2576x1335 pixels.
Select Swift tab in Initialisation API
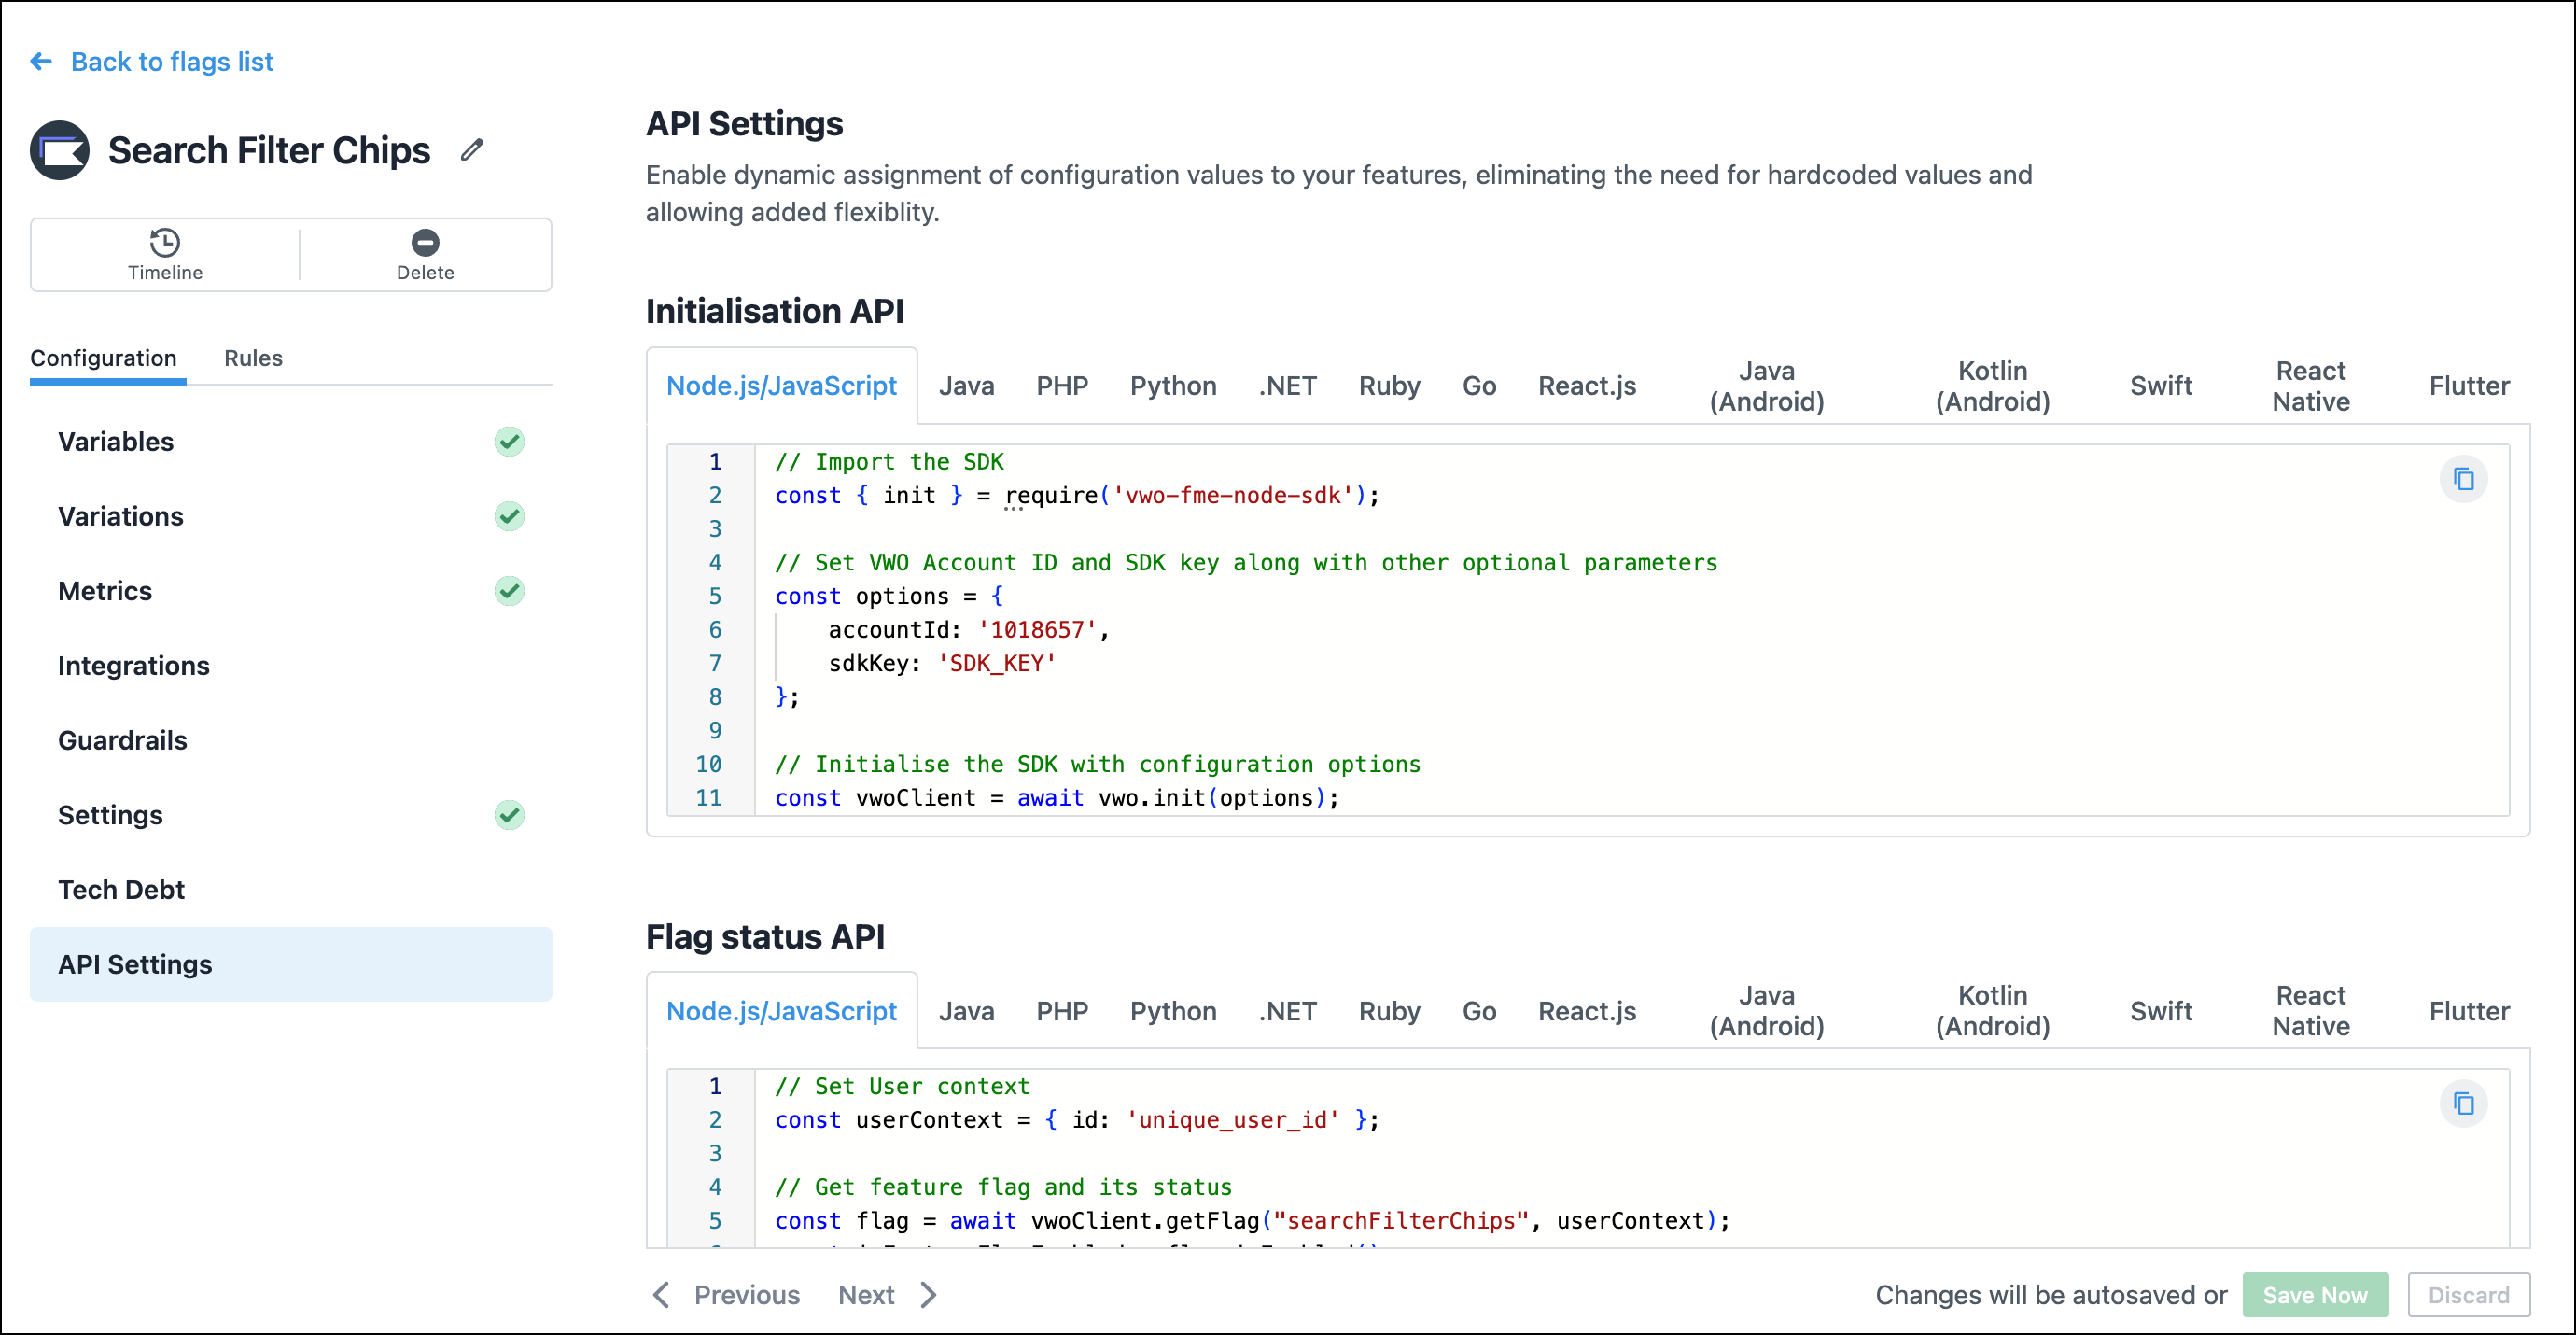pos(2160,386)
